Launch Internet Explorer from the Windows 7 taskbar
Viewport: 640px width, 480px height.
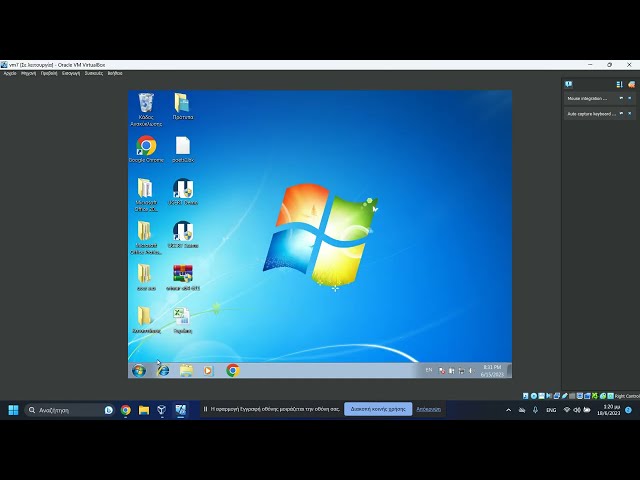163,371
